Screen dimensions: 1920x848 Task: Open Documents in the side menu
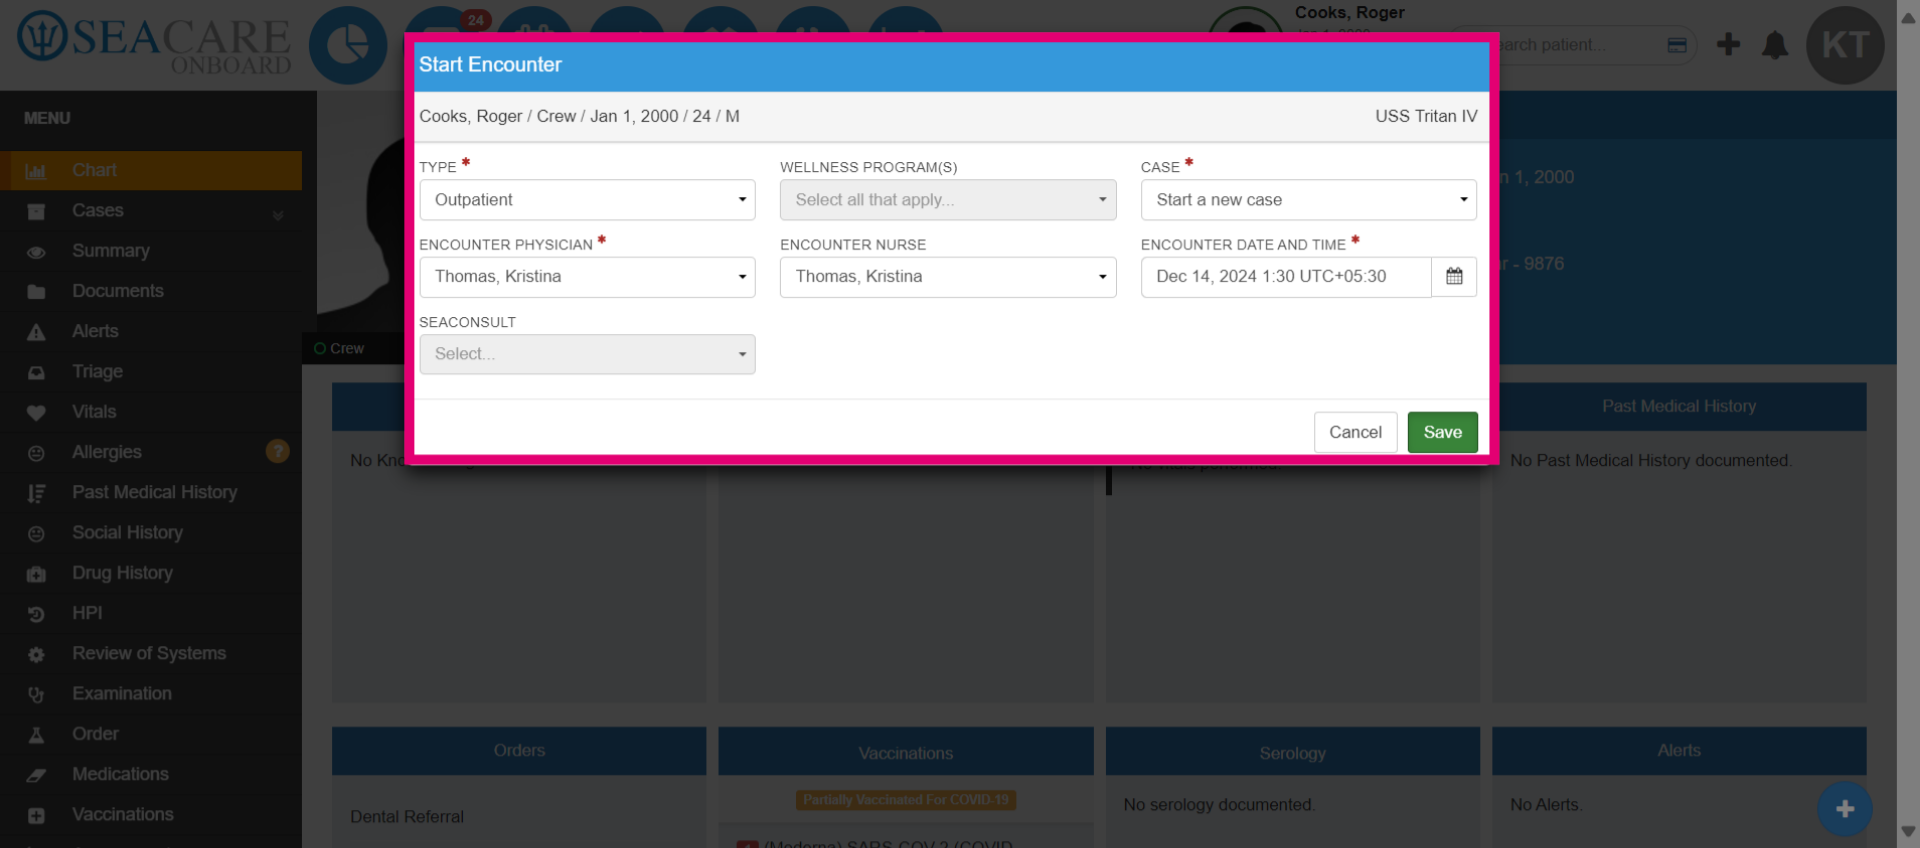[x=151, y=291]
